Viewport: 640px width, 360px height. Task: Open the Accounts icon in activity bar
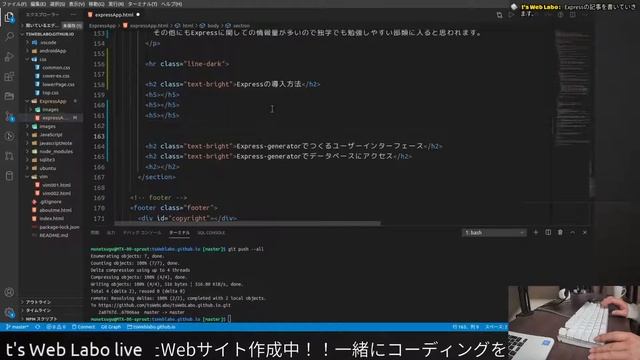click(9, 292)
